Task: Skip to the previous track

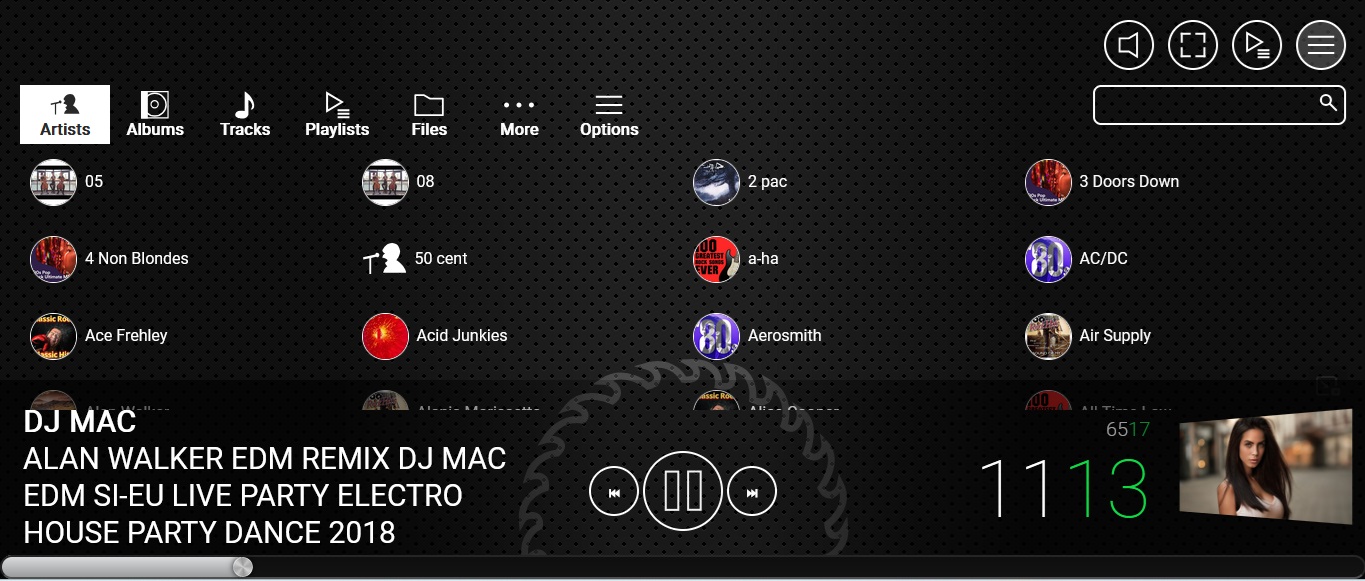Action: click(614, 491)
